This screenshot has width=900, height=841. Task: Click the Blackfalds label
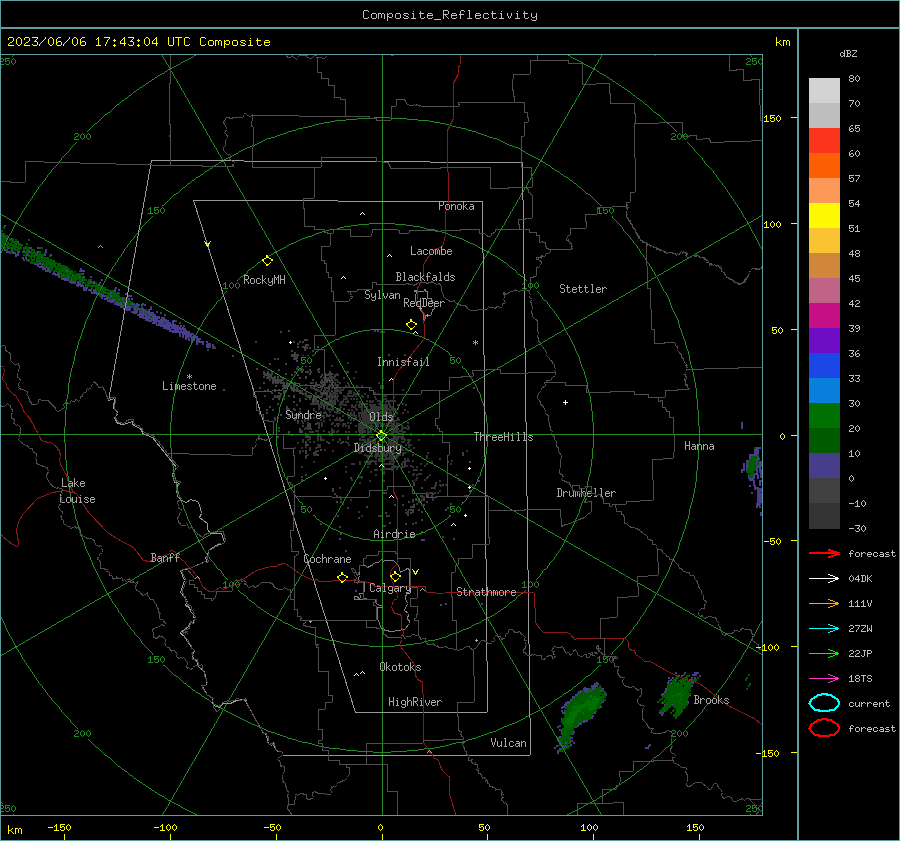[425, 277]
